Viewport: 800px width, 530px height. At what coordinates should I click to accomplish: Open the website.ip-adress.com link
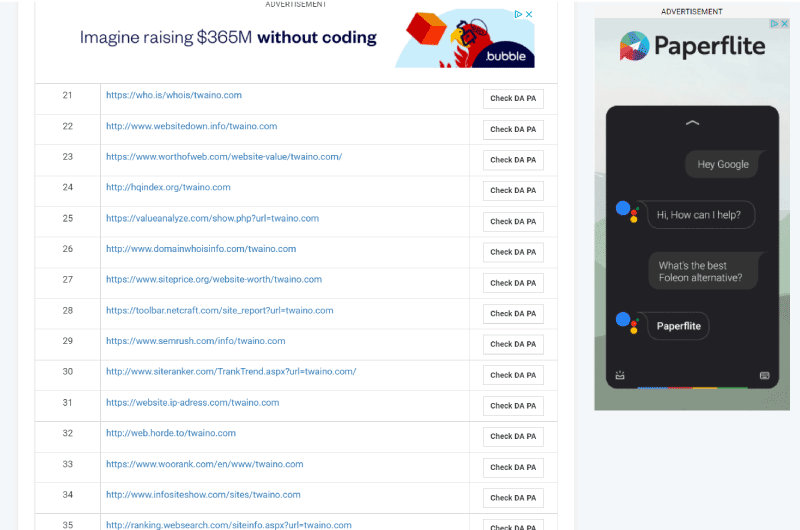click(193, 402)
